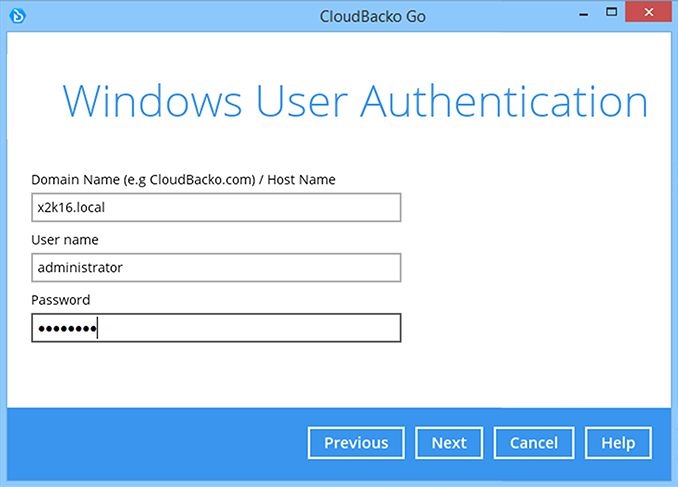Open Help for this dialog
This screenshot has height=487, width=678.
(618, 443)
